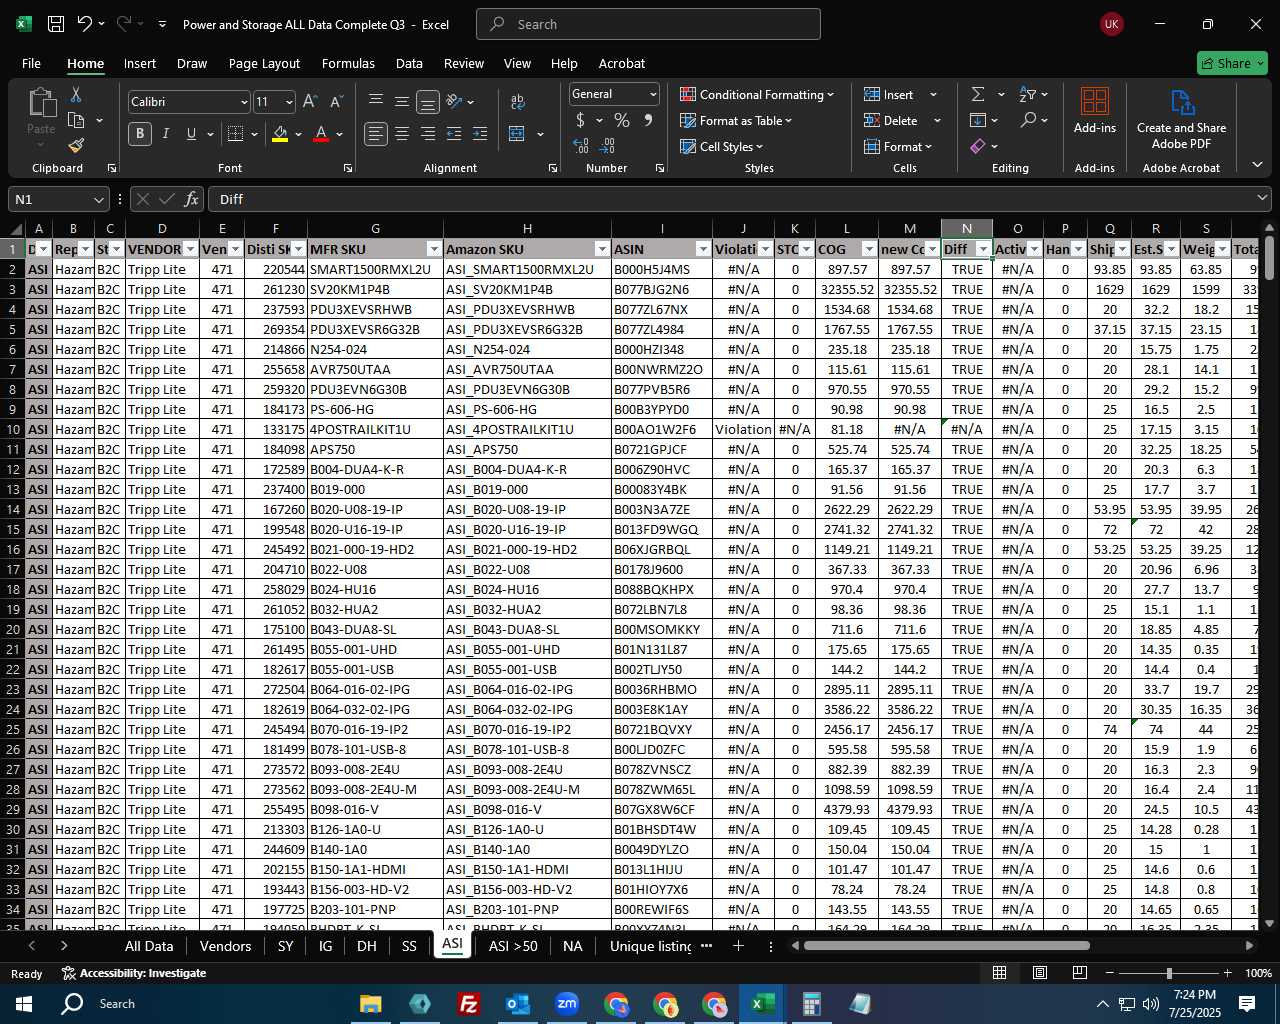The image size is (1280, 1024).
Task: Toggle Middle Align vertical alignment
Action: (402, 102)
